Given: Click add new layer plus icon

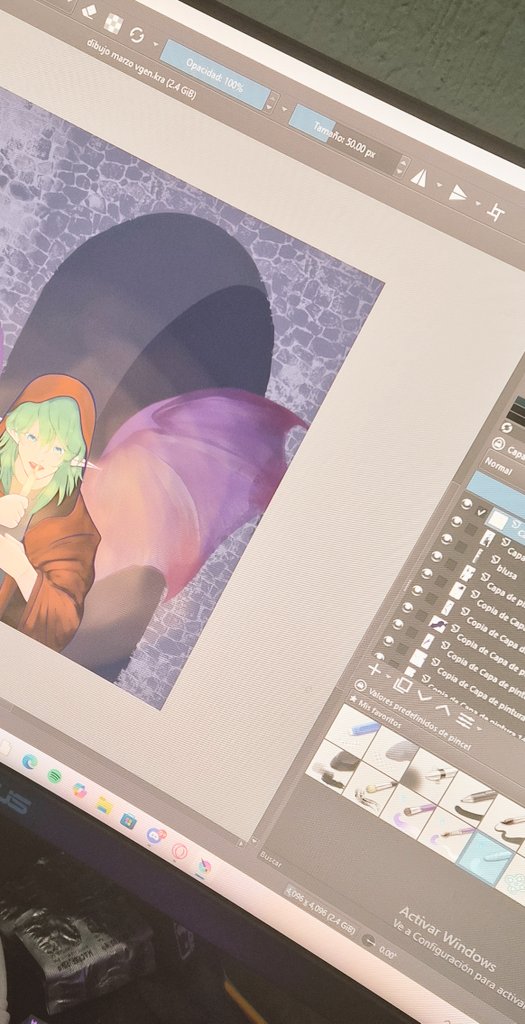Looking at the screenshot, I should 374,669.
